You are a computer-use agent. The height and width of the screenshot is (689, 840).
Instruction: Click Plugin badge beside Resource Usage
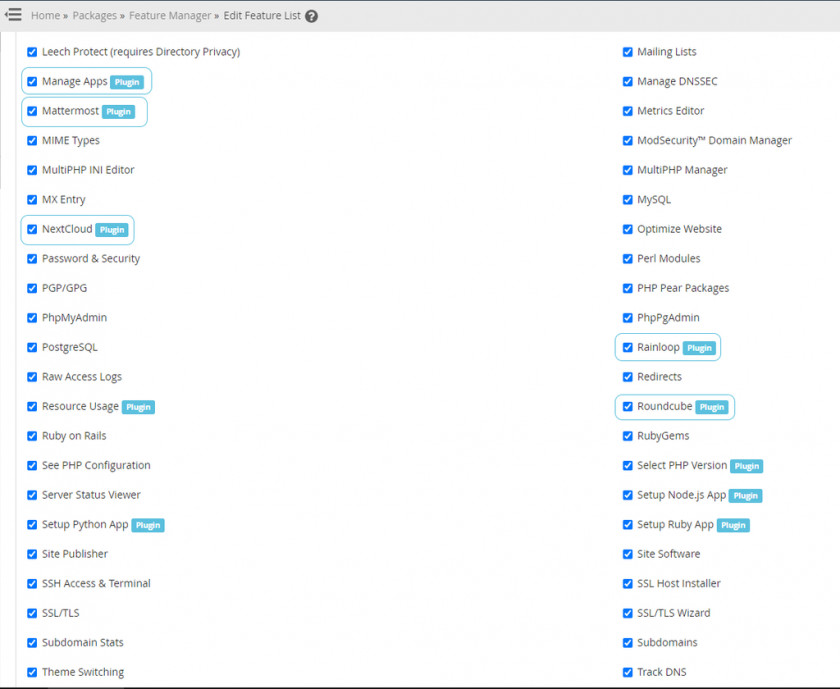pos(138,407)
